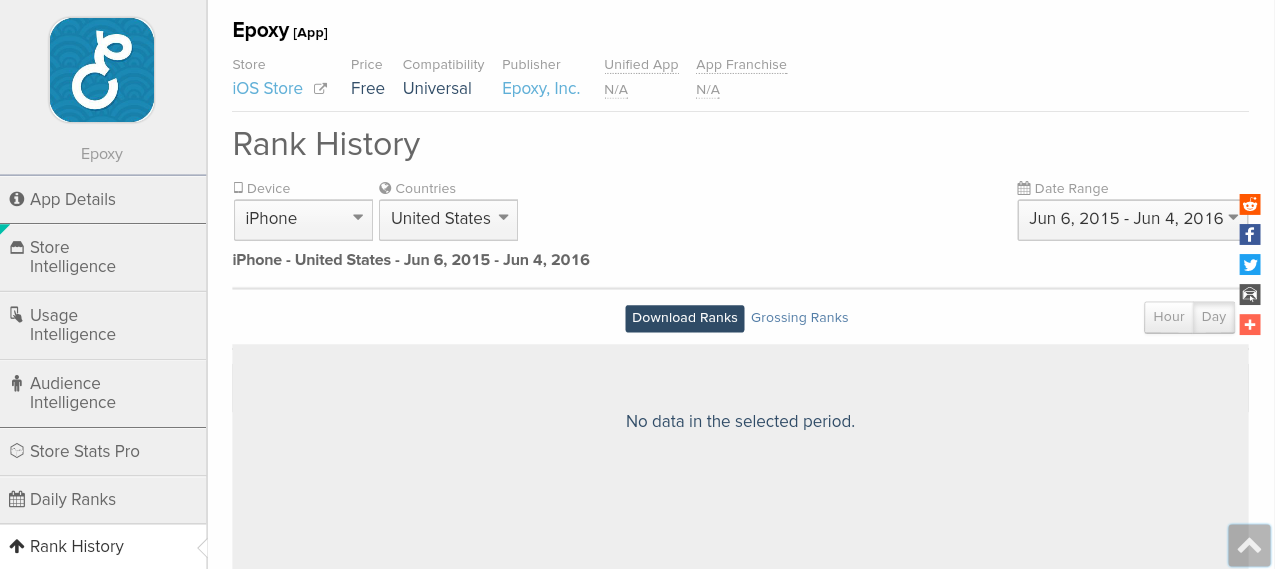Open the iPhone device dropdown

(303, 219)
